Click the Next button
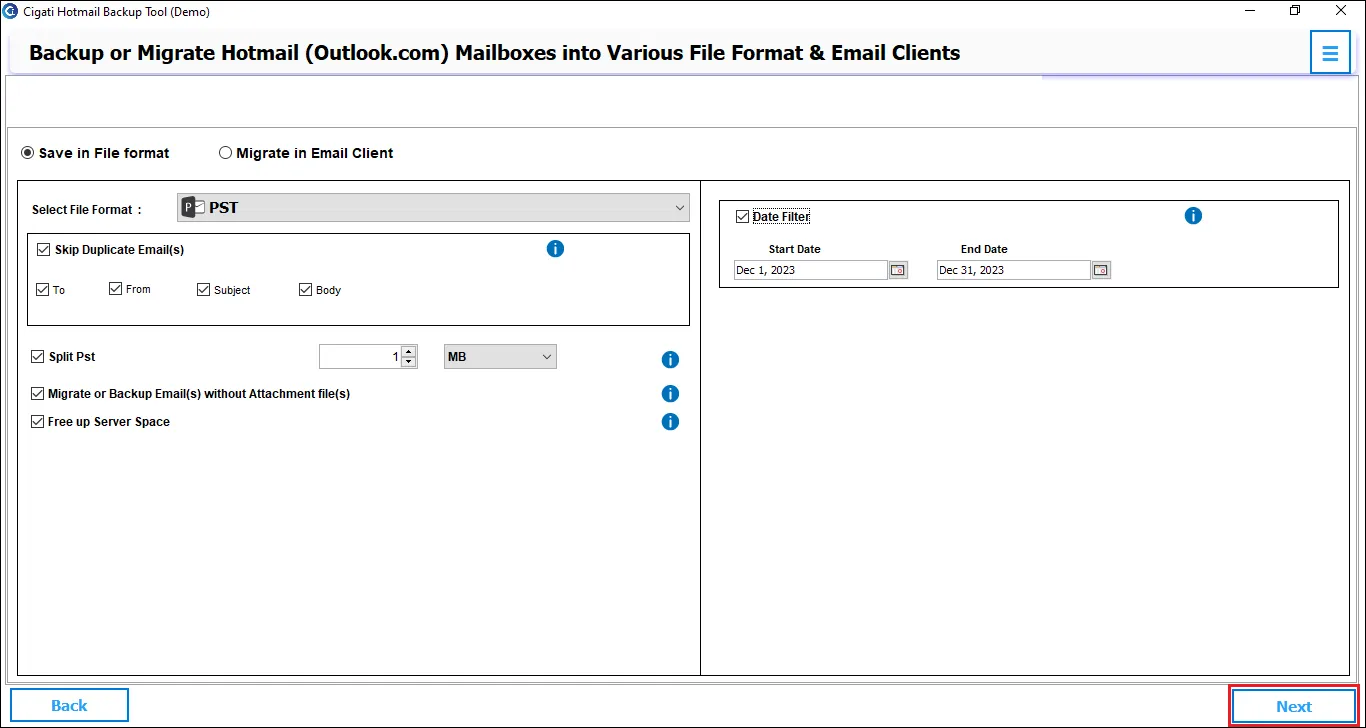The width and height of the screenshot is (1366, 728). (x=1294, y=706)
